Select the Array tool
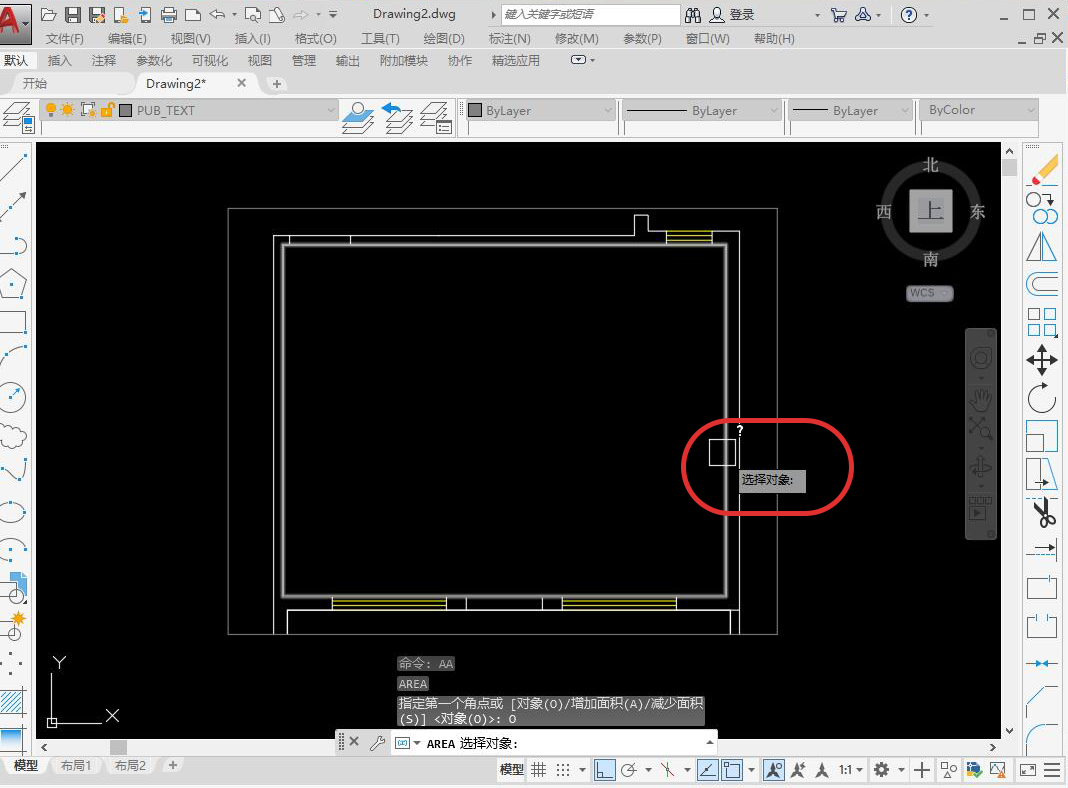The image size is (1068, 788). (x=1042, y=321)
